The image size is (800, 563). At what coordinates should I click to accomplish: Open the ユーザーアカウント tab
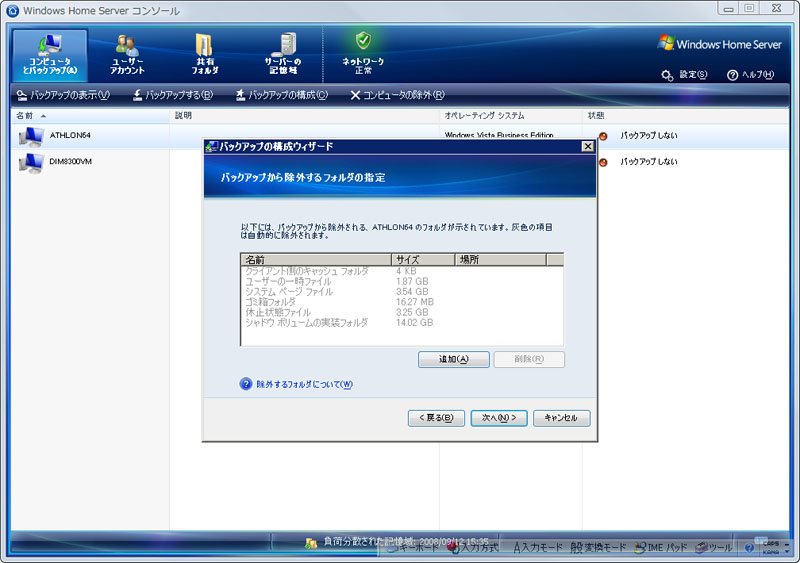127,55
